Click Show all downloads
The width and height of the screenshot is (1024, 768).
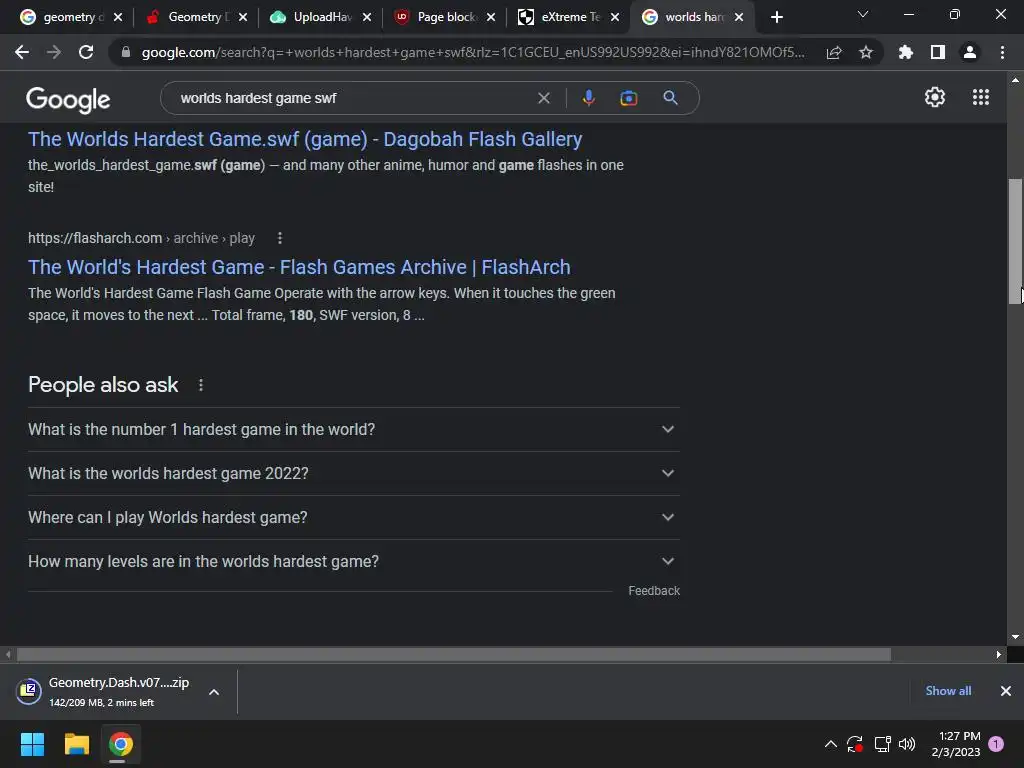tap(948, 691)
